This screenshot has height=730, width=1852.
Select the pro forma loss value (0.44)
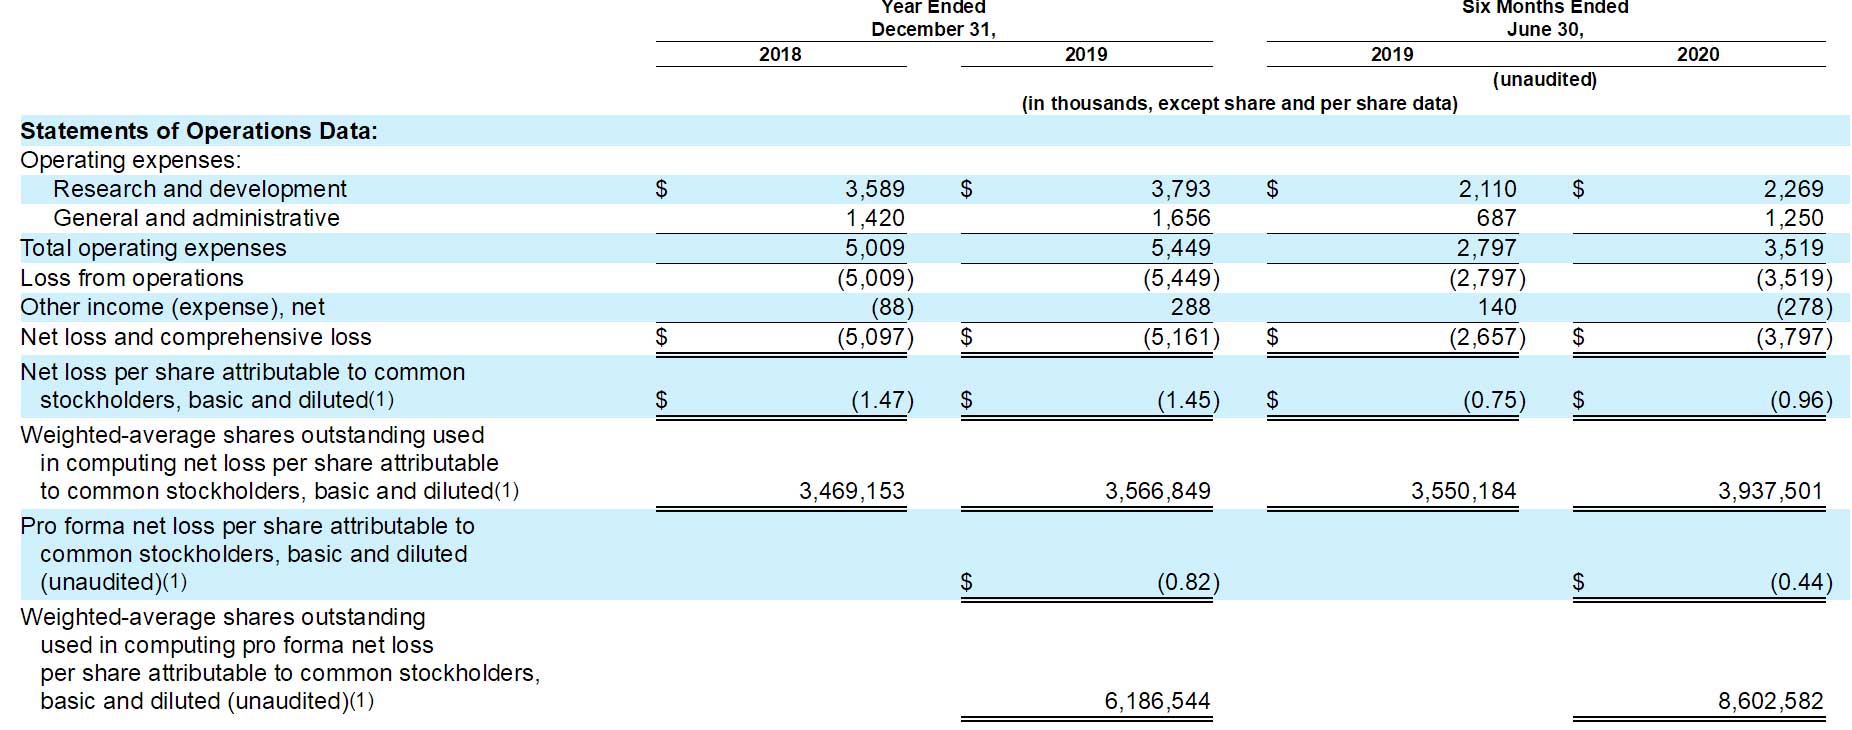coord(1801,582)
